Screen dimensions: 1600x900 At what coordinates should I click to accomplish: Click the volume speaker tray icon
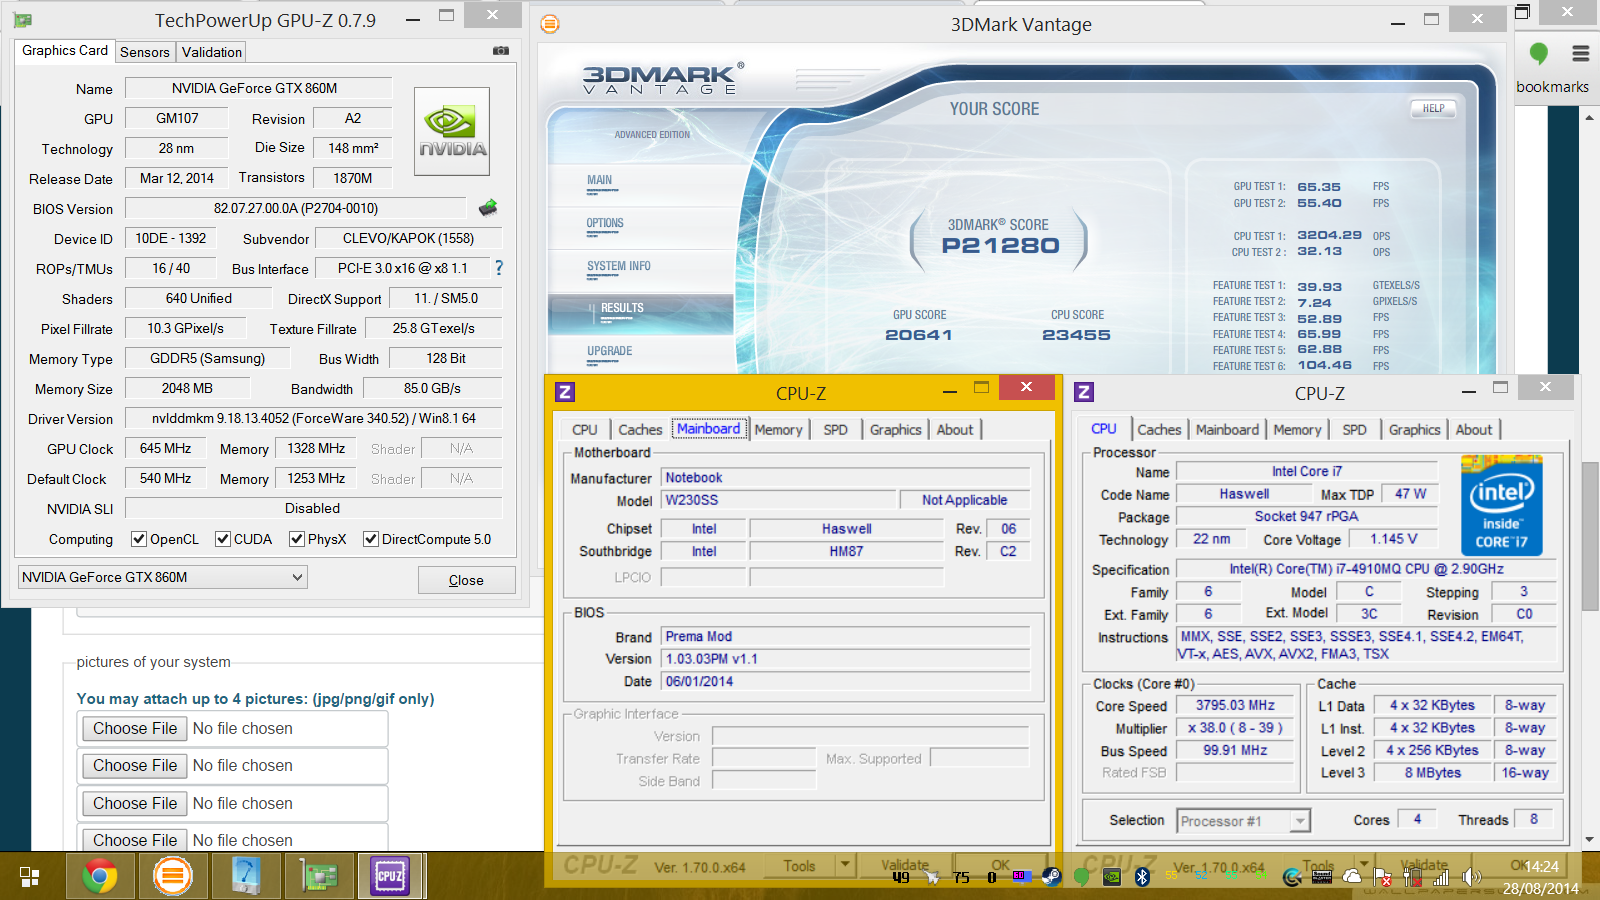1472,877
